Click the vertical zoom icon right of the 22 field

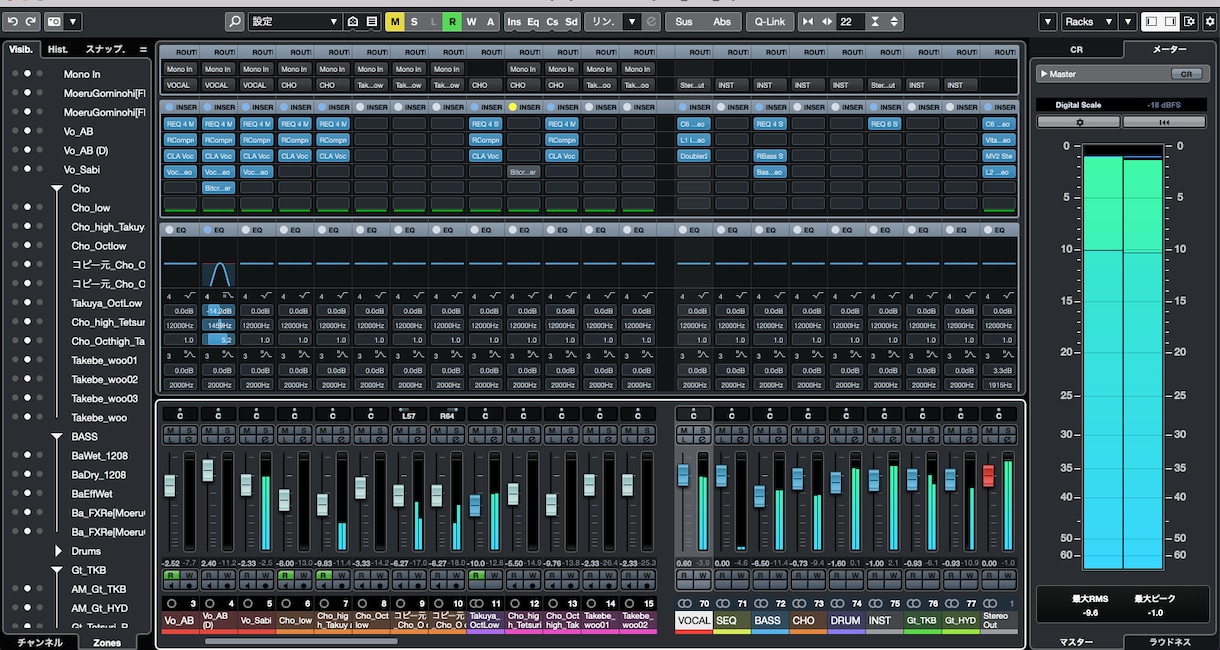(x=875, y=21)
